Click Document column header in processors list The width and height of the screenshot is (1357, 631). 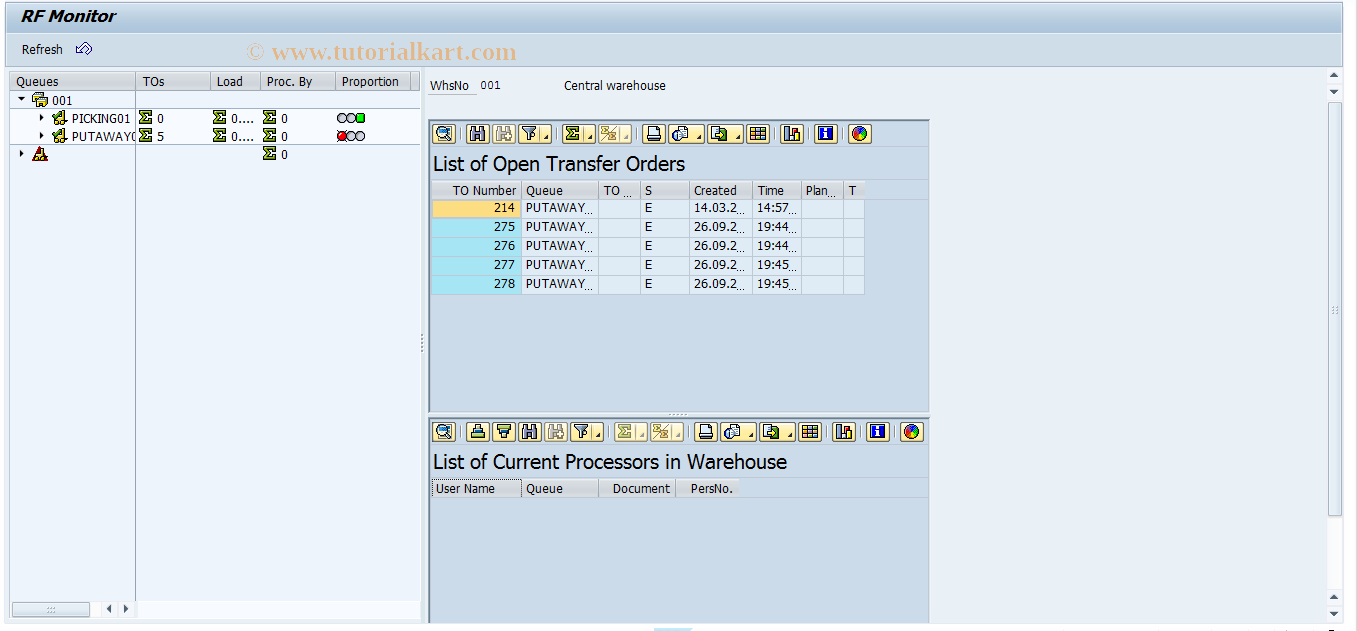point(637,489)
